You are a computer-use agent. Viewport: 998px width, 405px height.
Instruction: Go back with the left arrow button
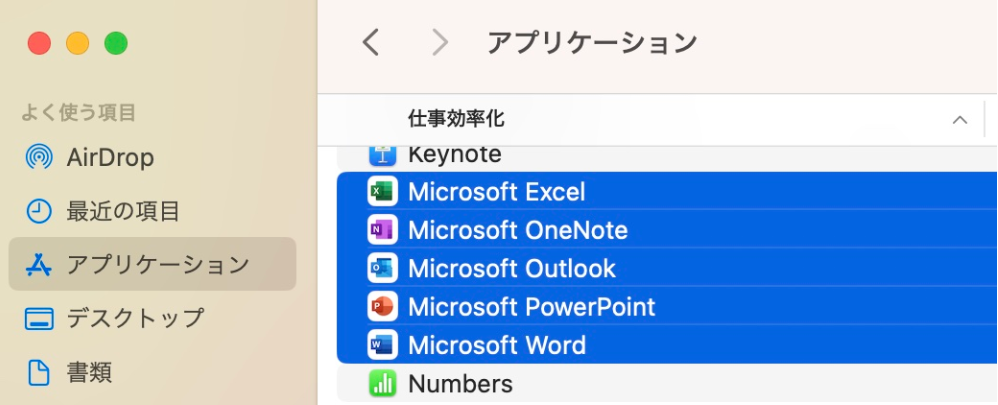pyautogui.click(x=371, y=42)
